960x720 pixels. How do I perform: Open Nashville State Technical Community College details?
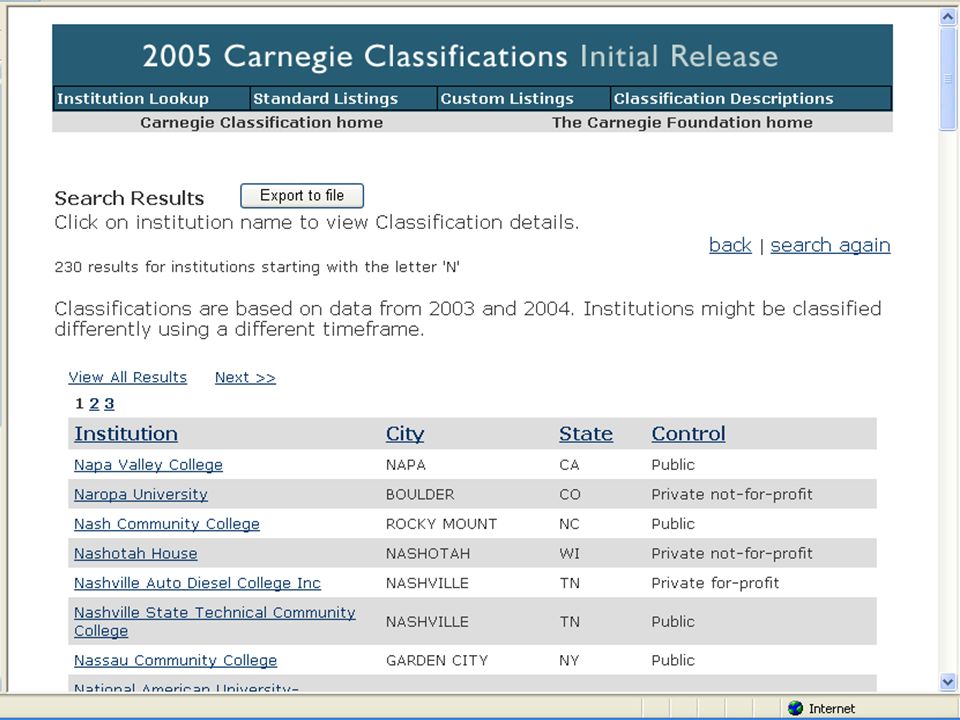[214, 621]
